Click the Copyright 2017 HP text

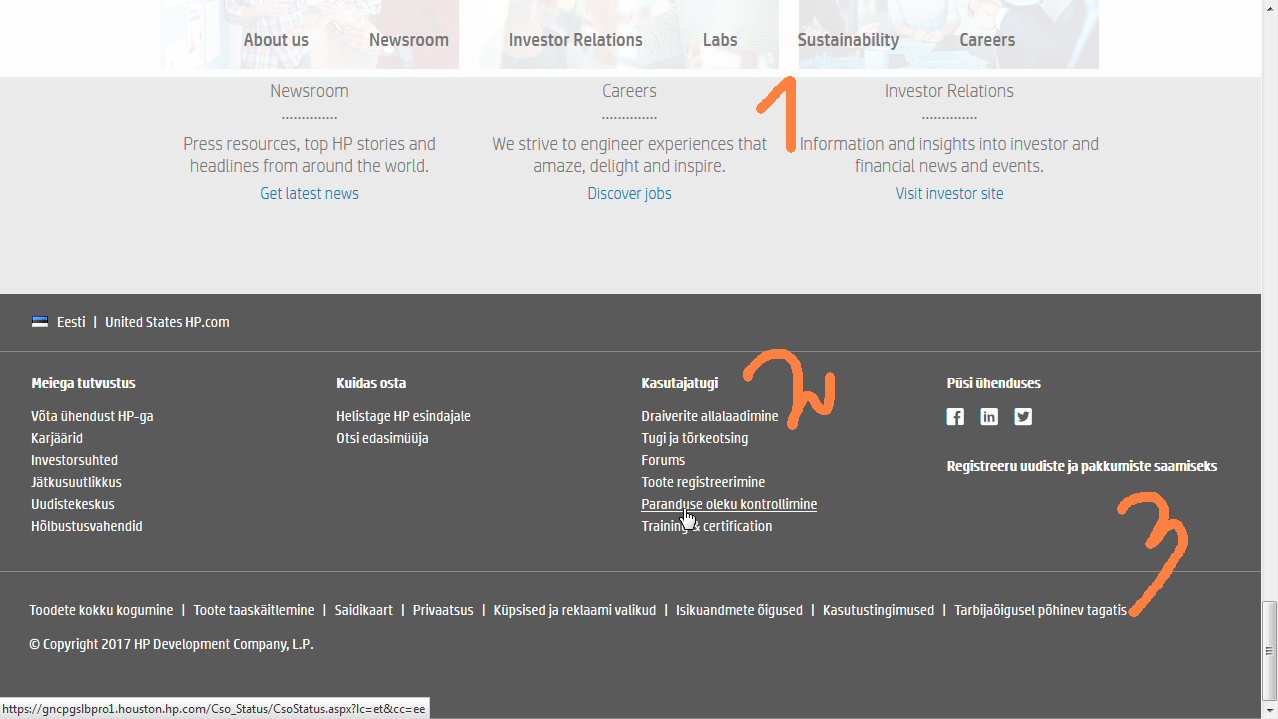(171, 644)
